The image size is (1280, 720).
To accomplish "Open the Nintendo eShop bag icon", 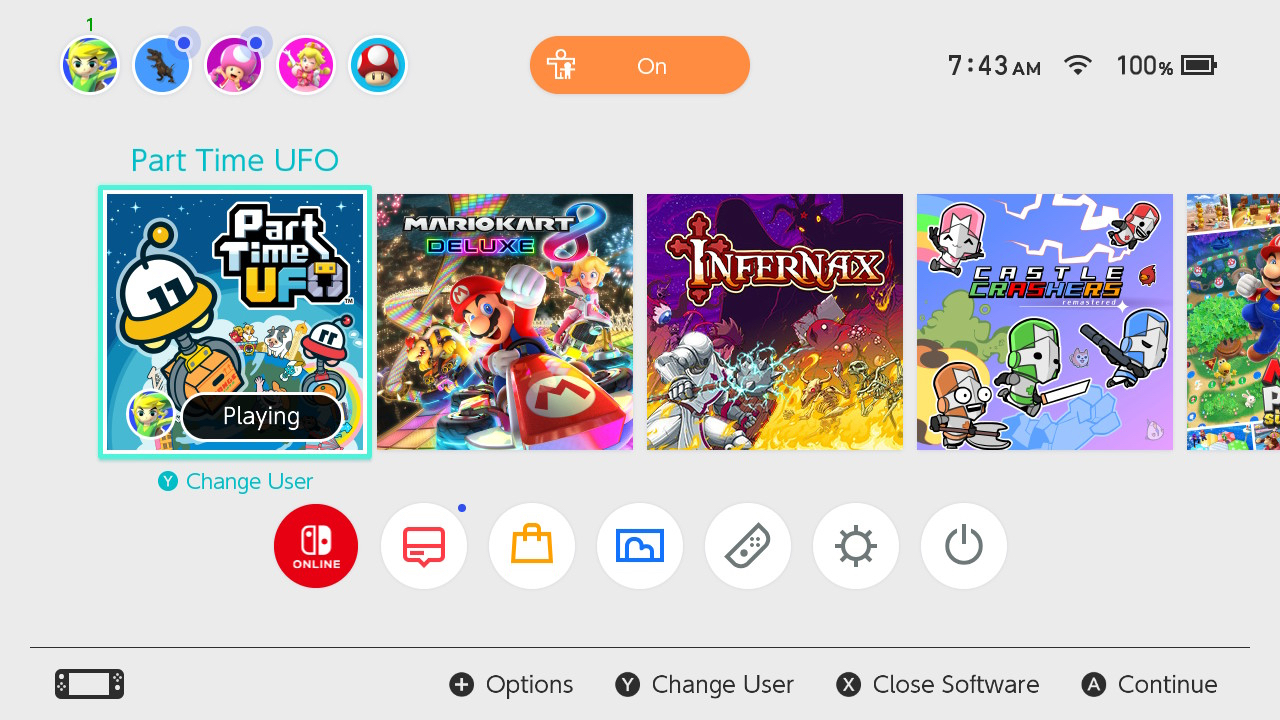I will (532, 546).
